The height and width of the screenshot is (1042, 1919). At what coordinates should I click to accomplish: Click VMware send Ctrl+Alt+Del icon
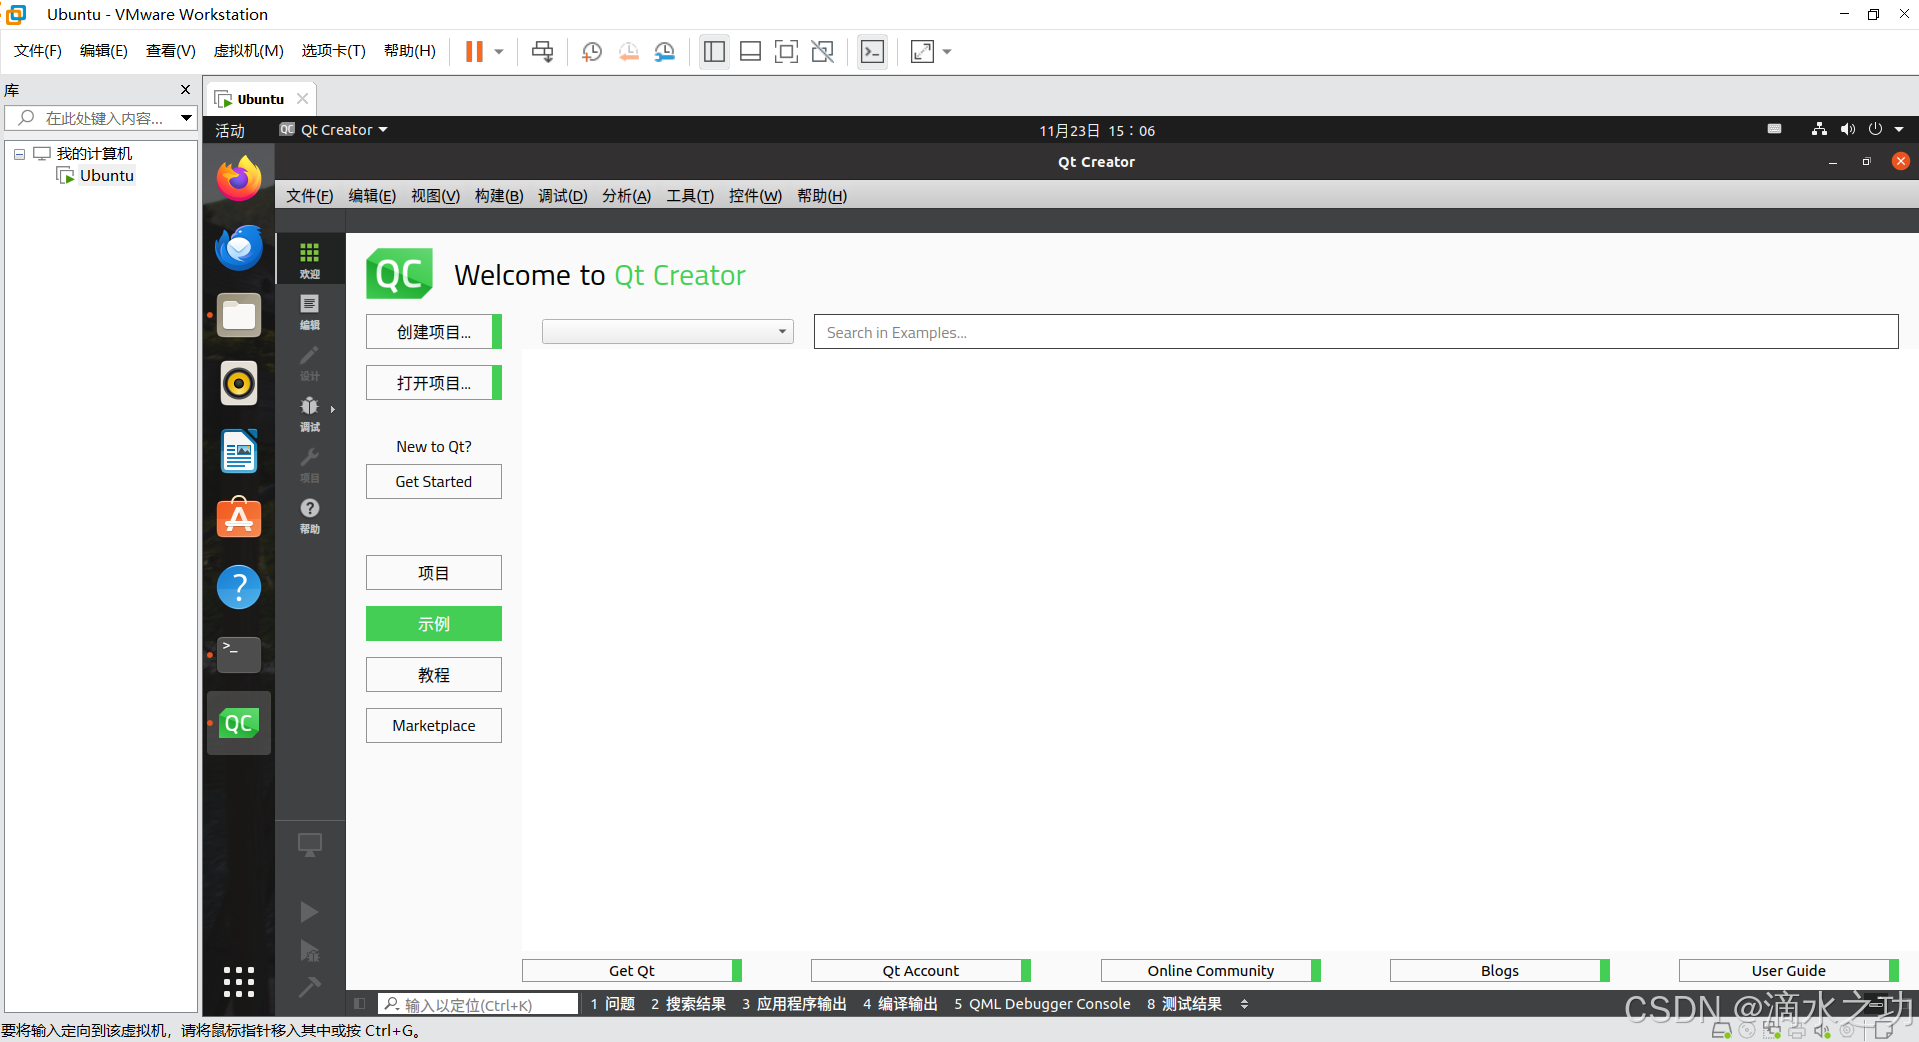point(542,51)
